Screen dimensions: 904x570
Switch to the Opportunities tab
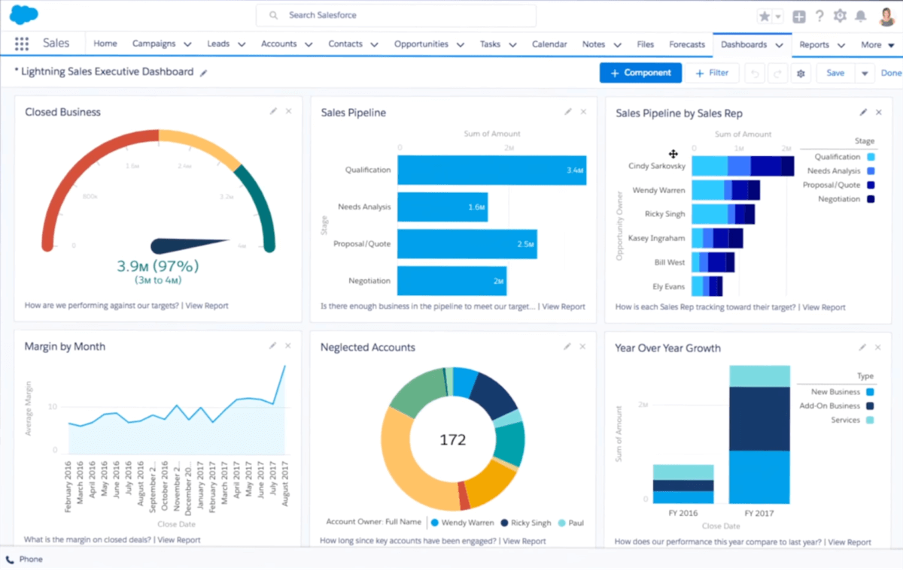(421, 44)
